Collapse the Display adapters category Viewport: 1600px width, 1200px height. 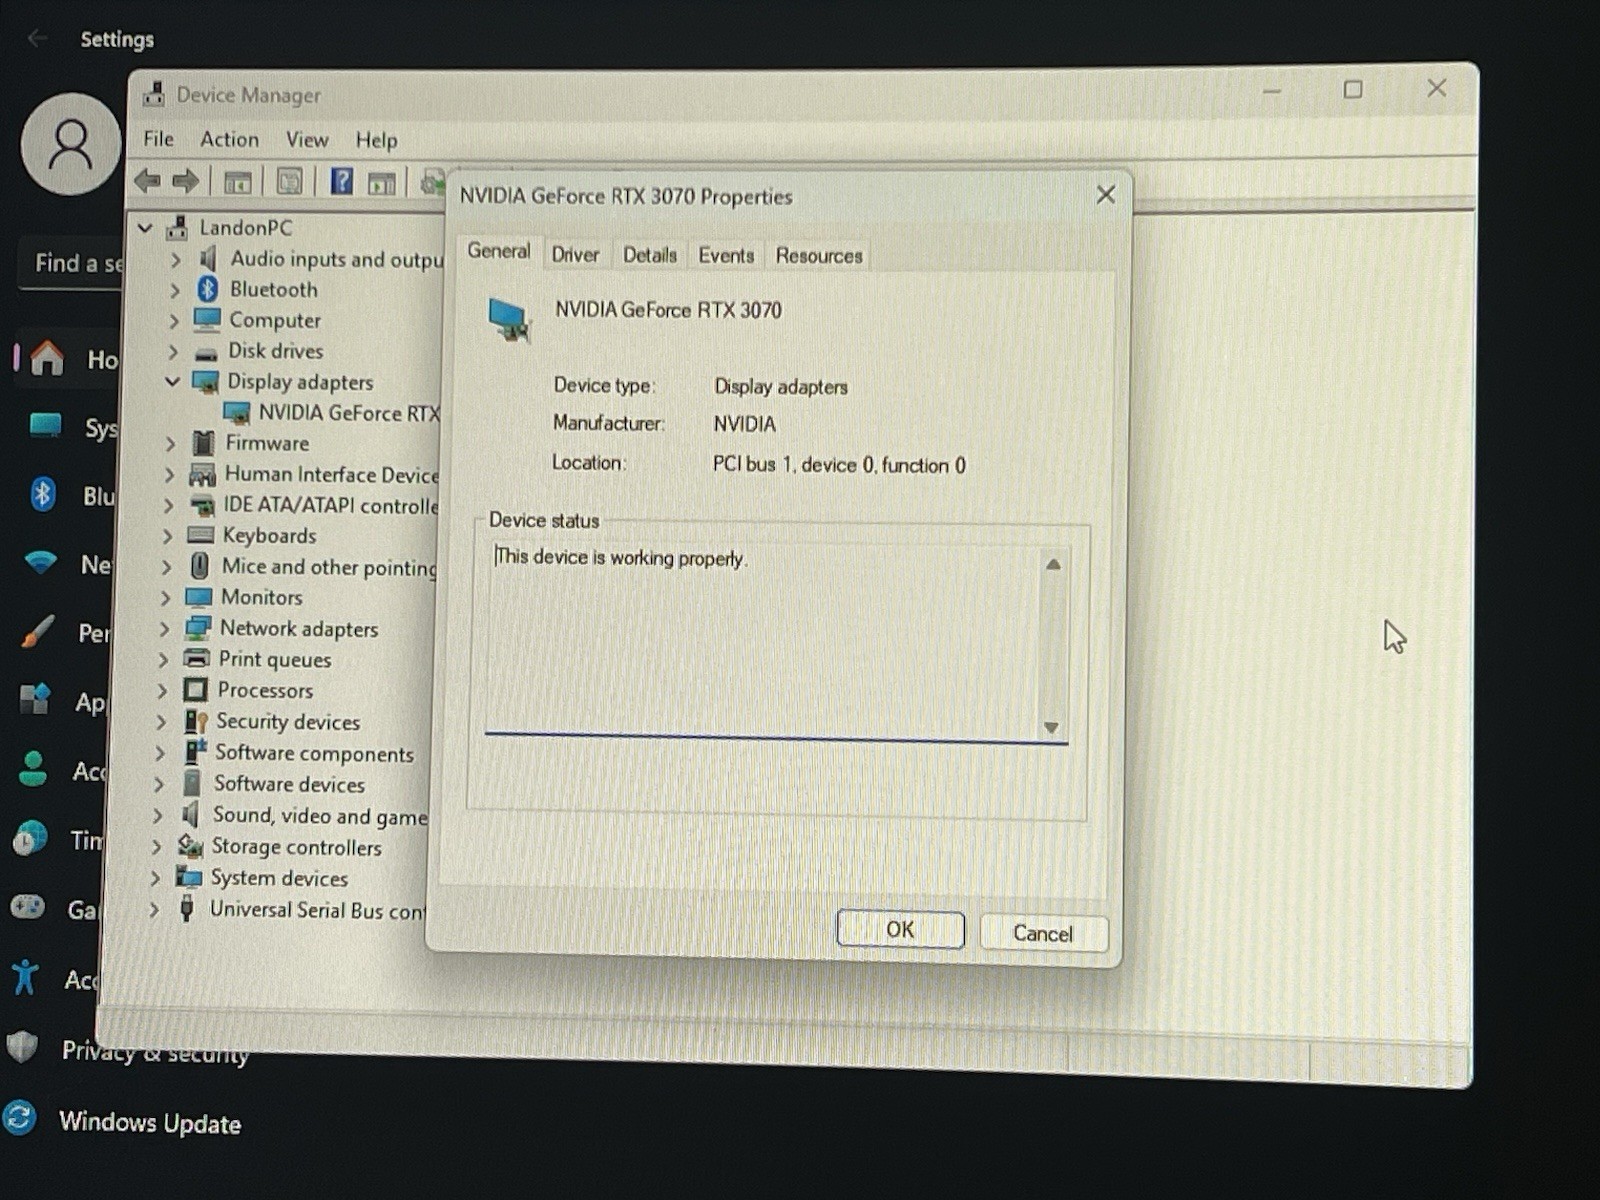point(172,382)
